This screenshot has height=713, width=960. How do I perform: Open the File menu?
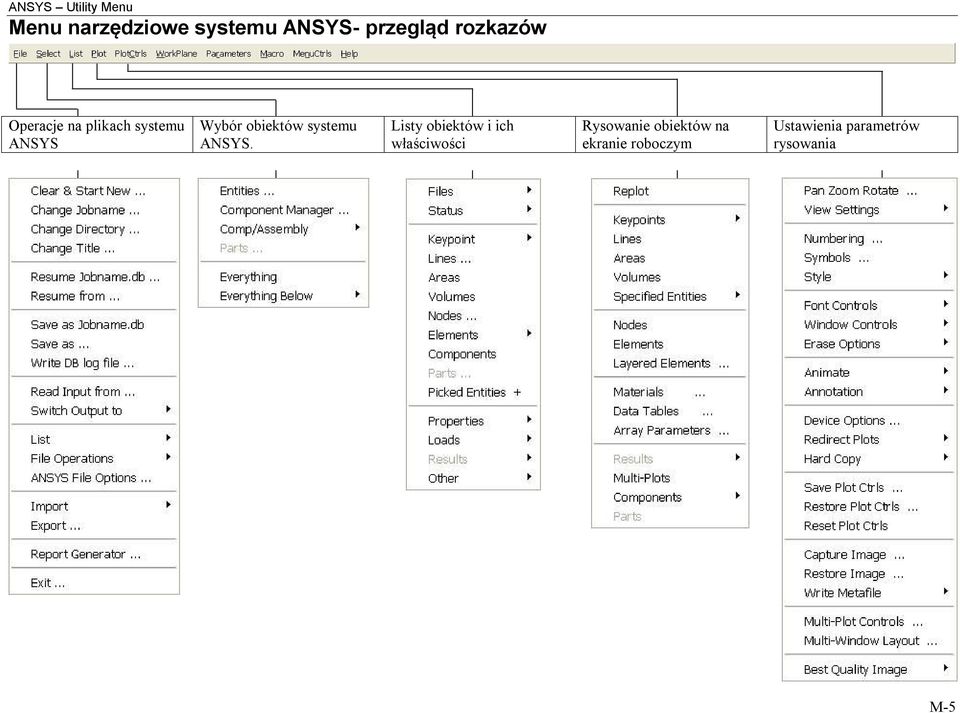click(x=20, y=54)
